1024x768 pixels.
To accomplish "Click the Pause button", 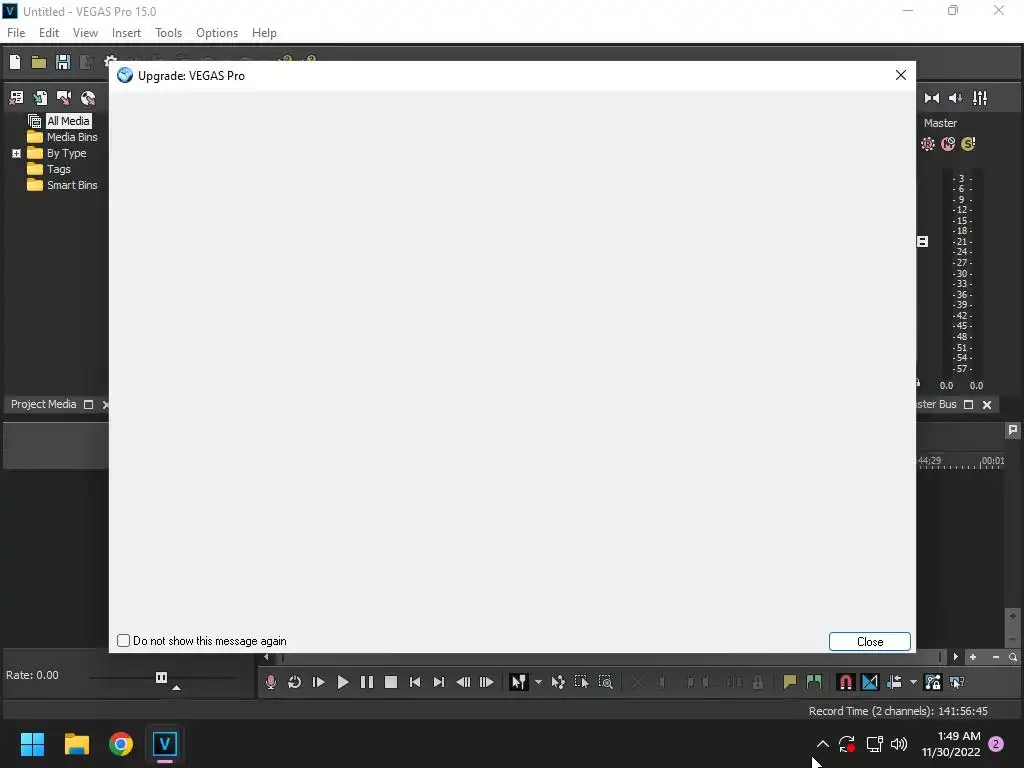I will coord(367,682).
